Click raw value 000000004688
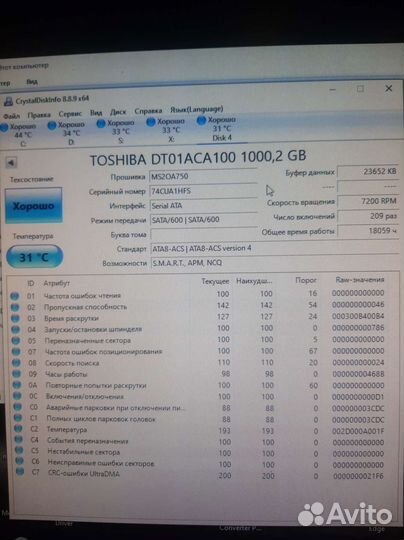404x540 pixels. coord(358,374)
